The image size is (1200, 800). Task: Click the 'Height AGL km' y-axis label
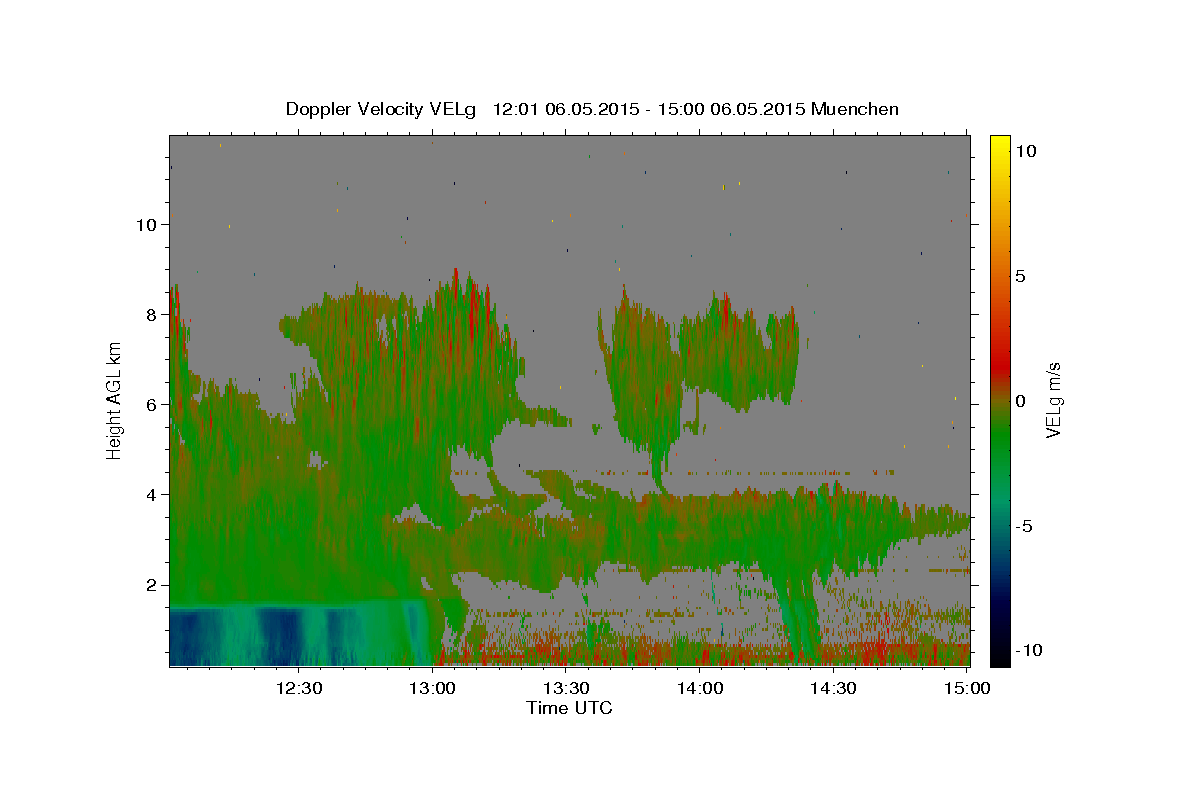pyautogui.click(x=115, y=399)
